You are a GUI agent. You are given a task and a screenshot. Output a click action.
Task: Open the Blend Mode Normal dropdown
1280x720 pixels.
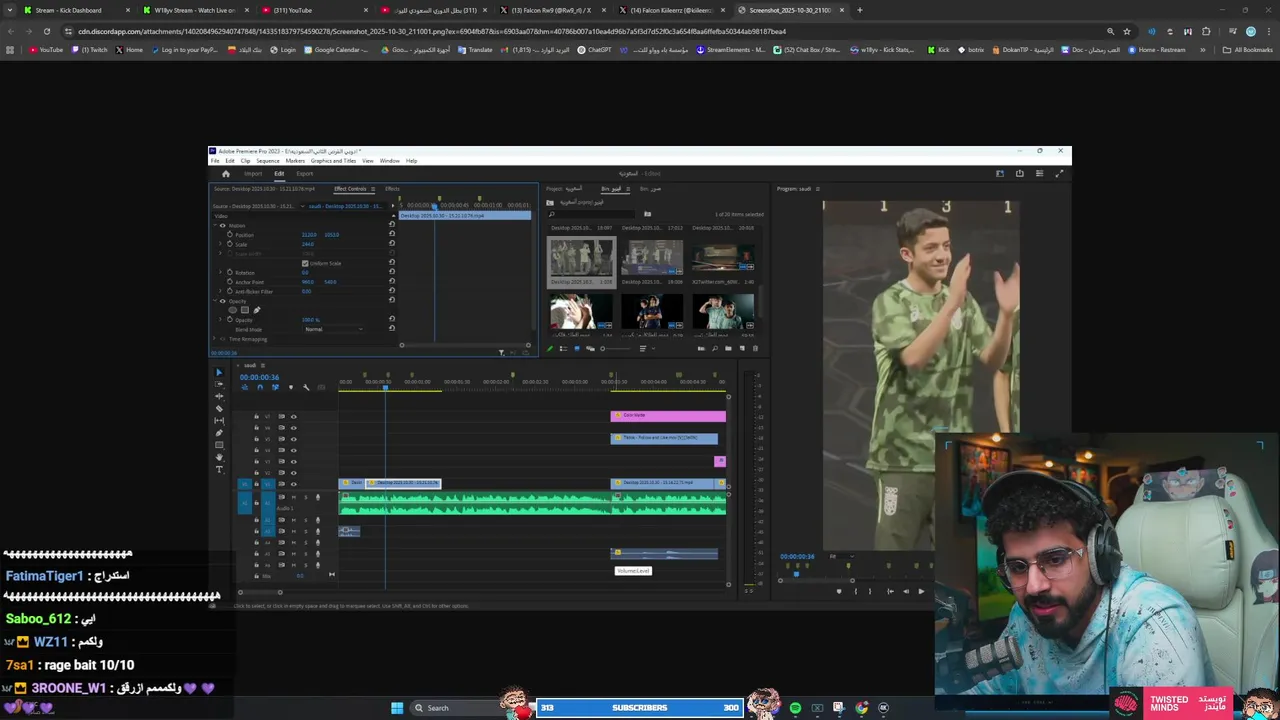[x=334, y=329]
